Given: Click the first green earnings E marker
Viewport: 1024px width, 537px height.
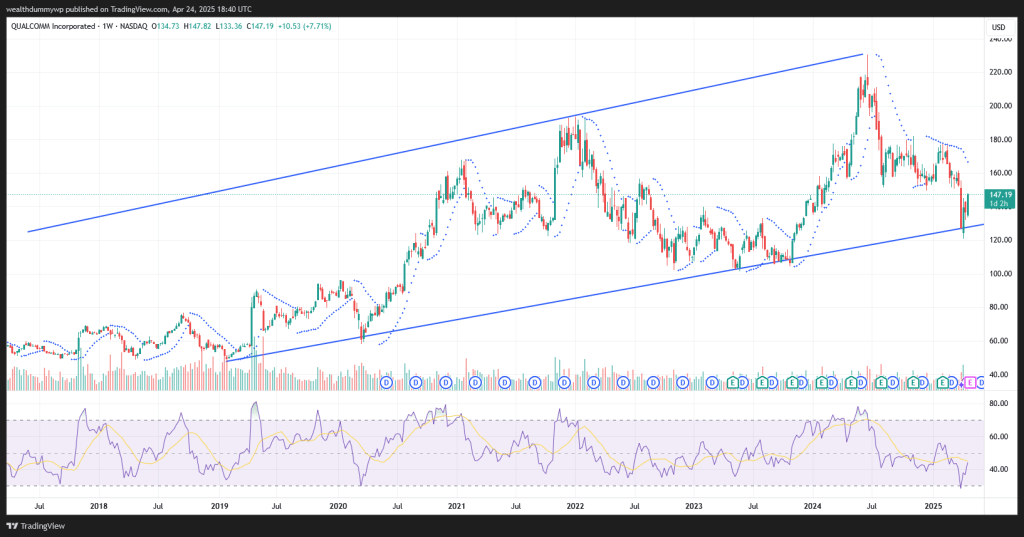Looking at the screenshot, I should coord(733,382).
